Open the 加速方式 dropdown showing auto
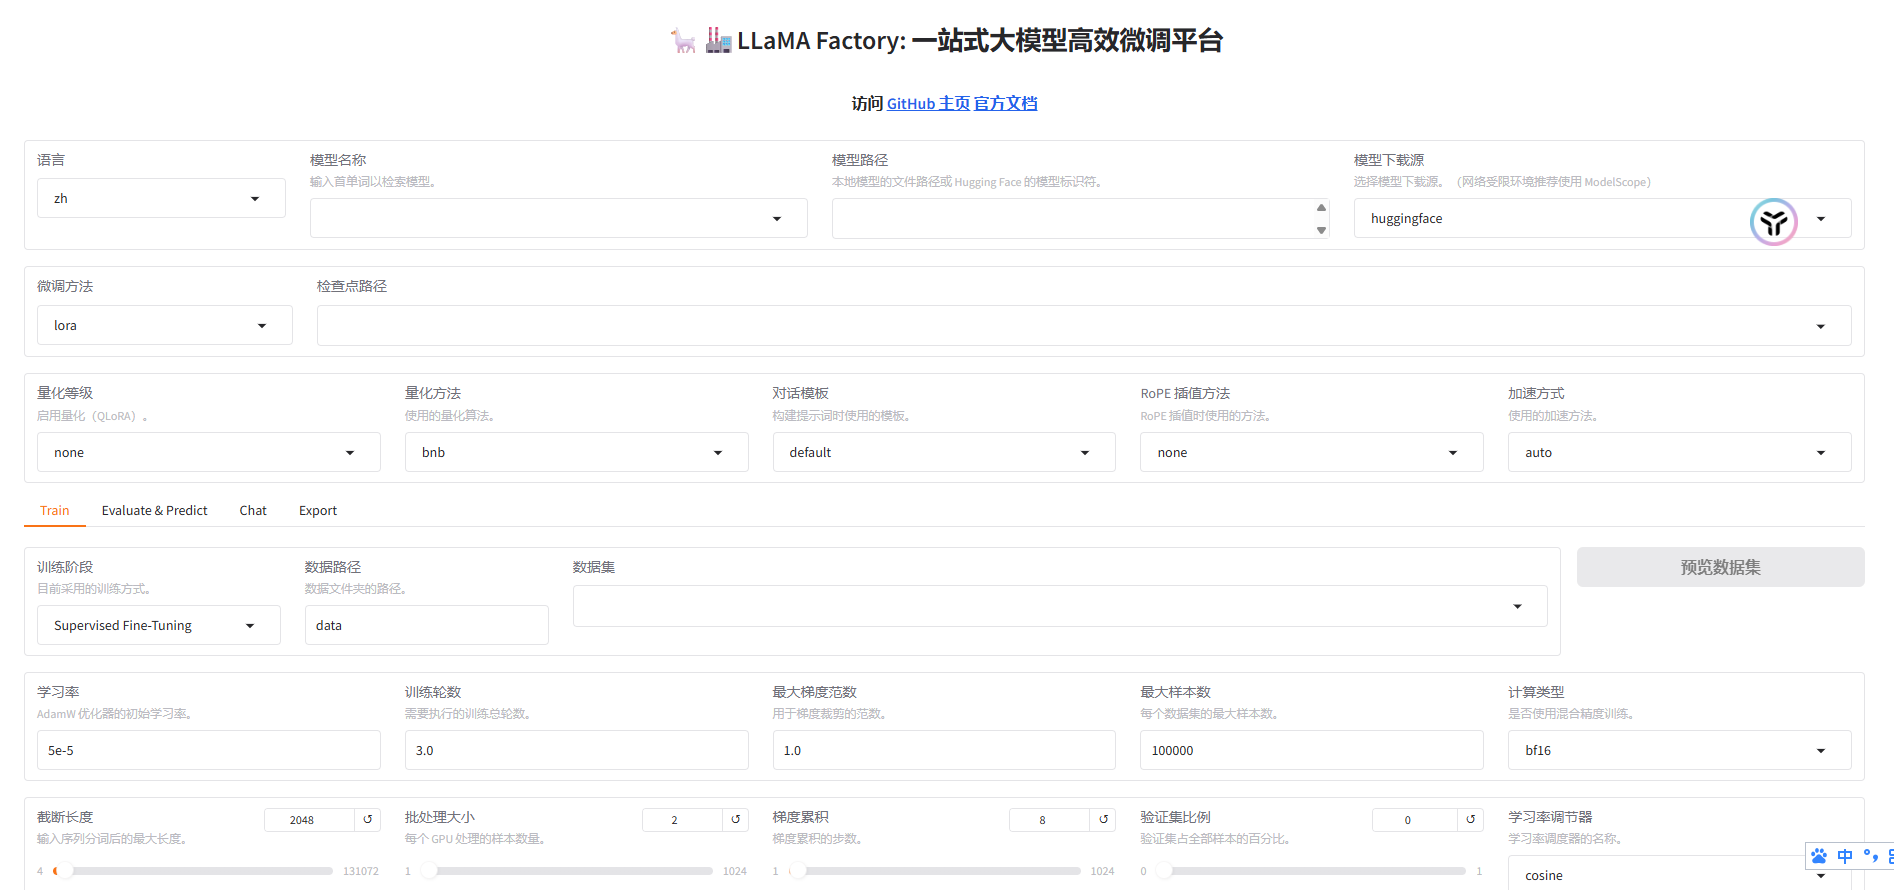 tap(1680, 452)
